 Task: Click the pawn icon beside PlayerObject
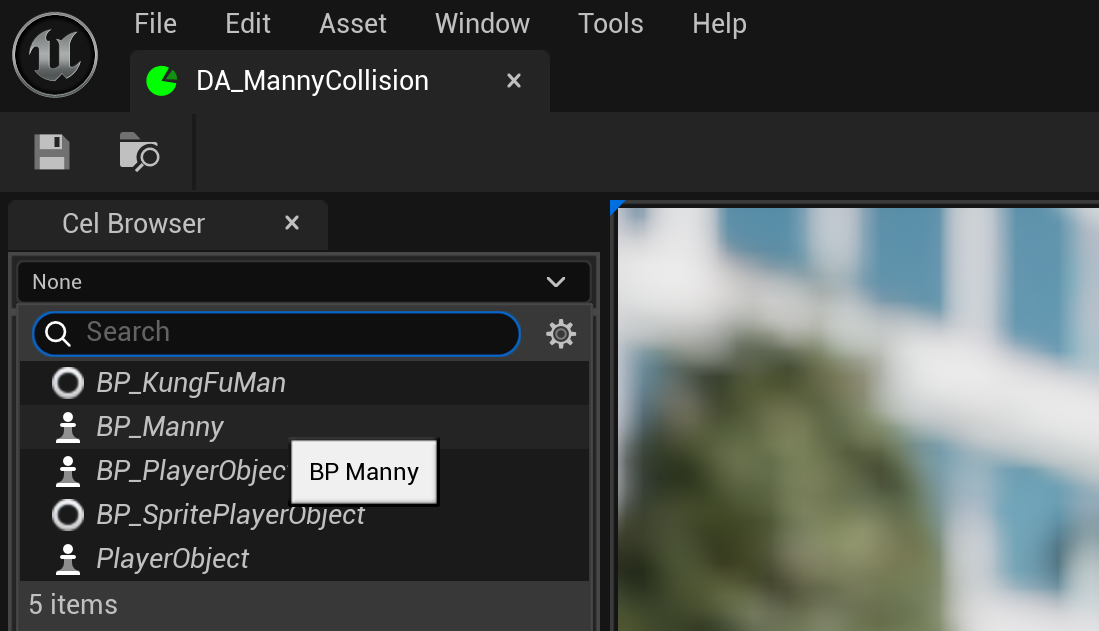coord(67,558)
